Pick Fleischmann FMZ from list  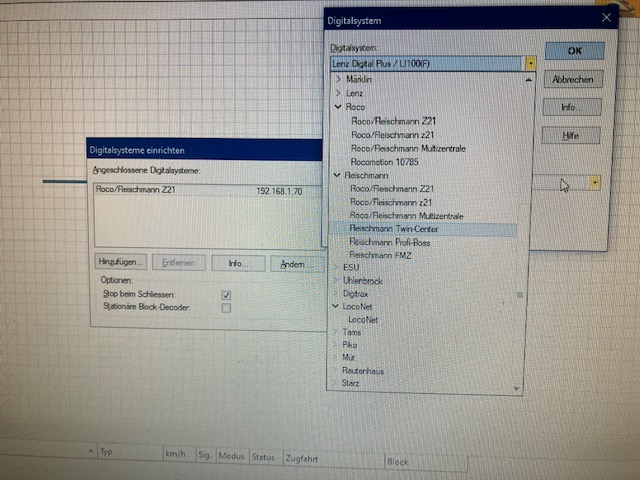(381, 255)
